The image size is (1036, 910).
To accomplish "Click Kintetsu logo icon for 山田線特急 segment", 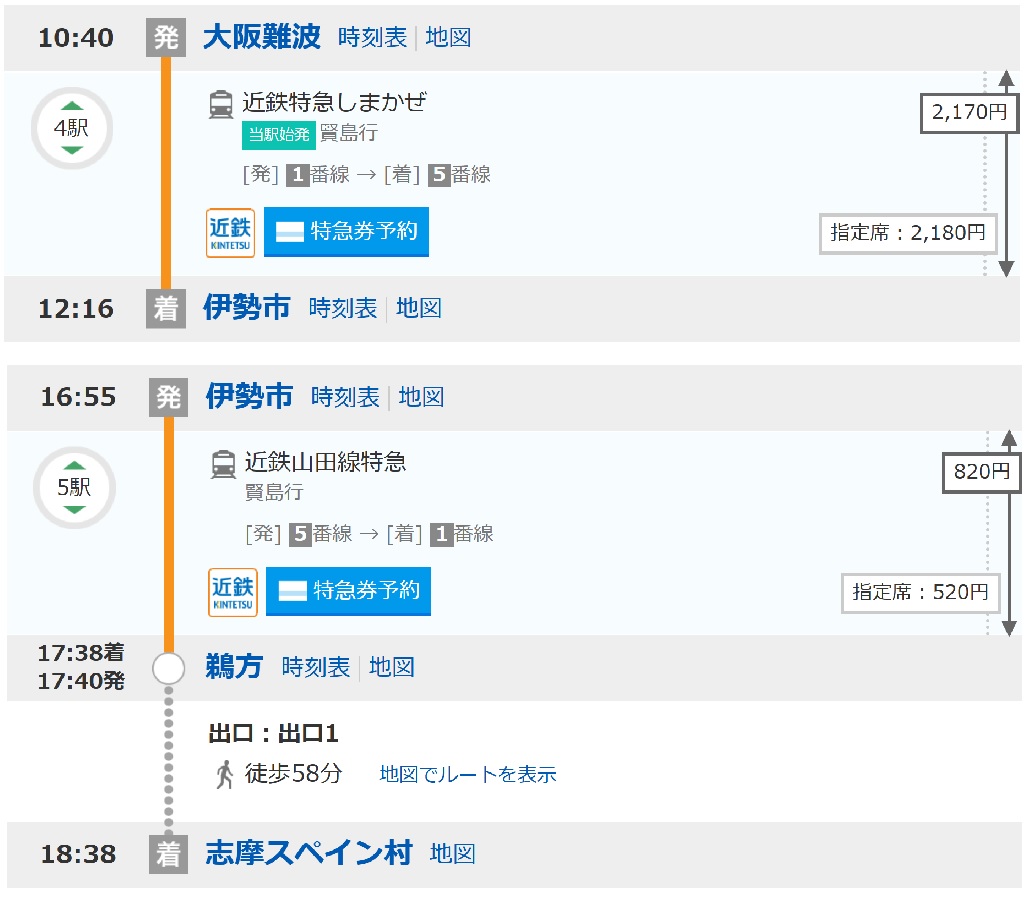I will click(x=233, y=592).
